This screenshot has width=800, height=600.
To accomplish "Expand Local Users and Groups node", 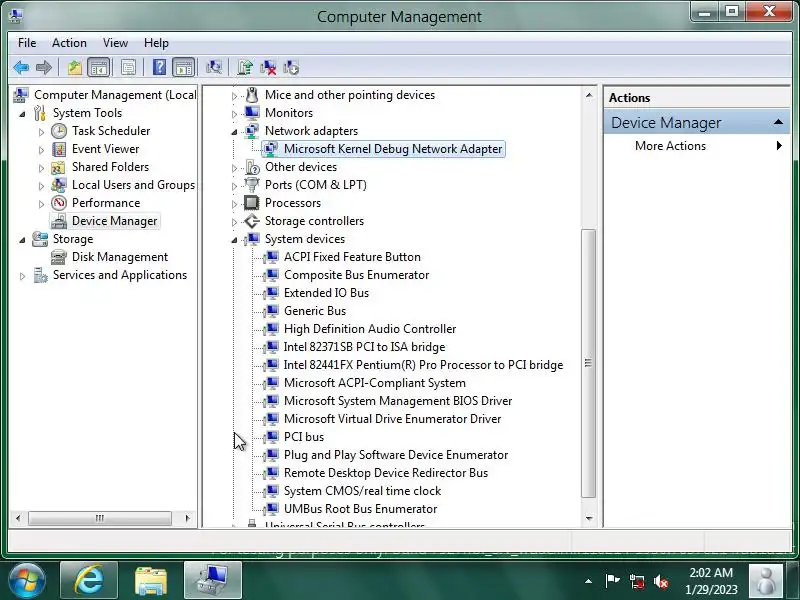I will [x=41, y=186].
